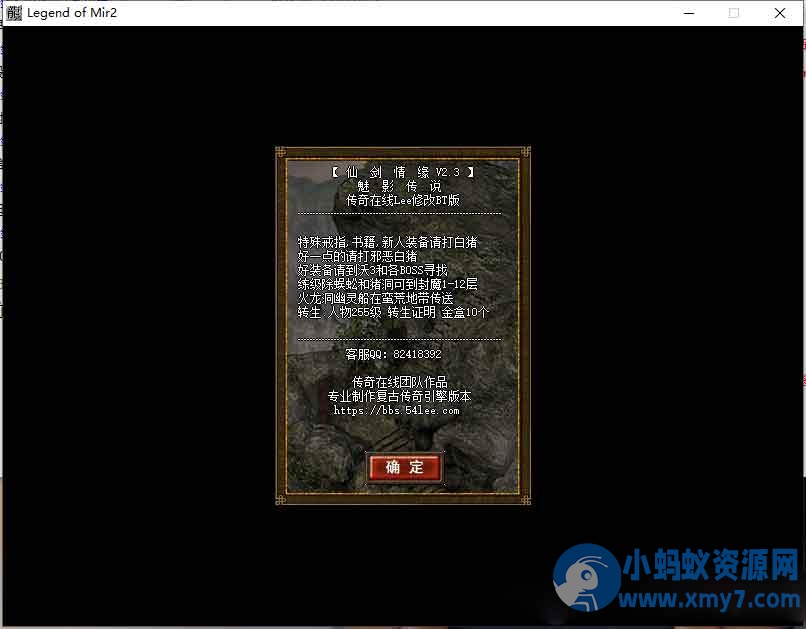The width and height of the screenshot is (806, 629).
Task: Click the subtitle 魅影传说
Action: click(399, 186)
